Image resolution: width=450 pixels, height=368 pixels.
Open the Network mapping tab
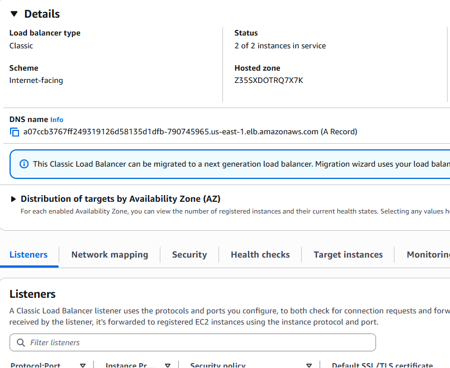(110, 255)
